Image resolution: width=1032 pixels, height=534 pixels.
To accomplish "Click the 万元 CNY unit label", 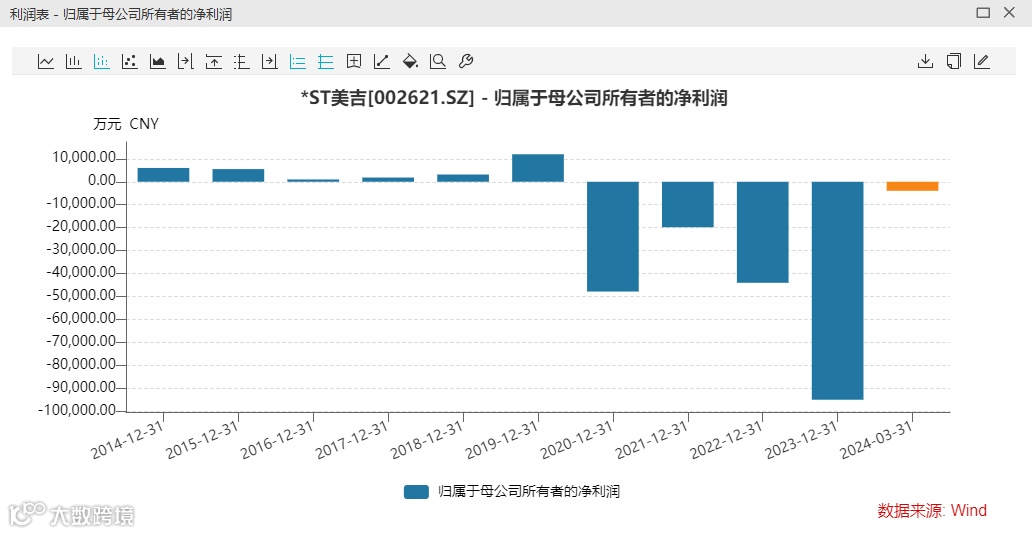I will click(126, 124).
